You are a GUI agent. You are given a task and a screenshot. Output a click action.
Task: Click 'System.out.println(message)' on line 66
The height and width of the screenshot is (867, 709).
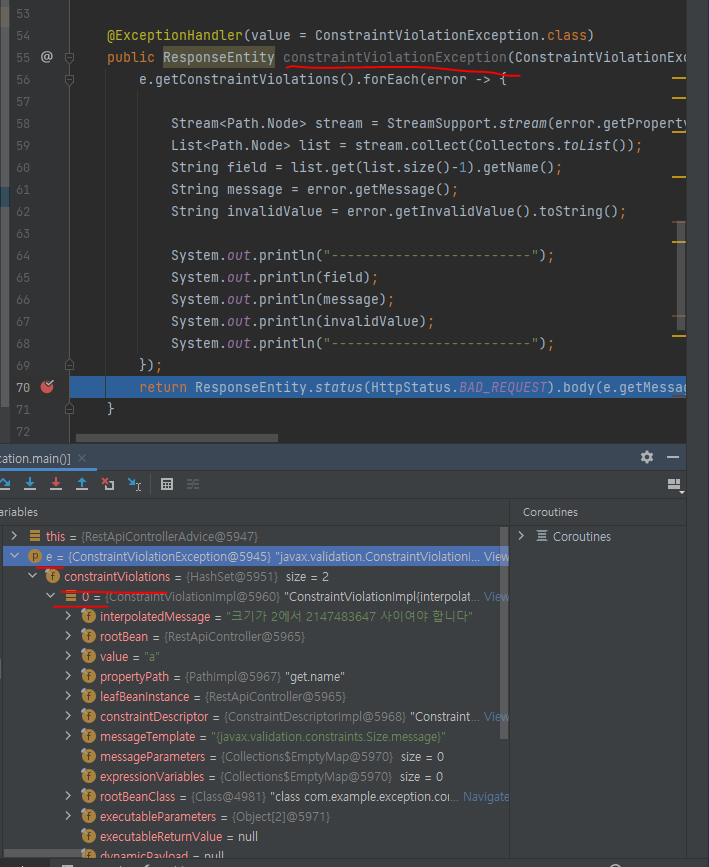coord(278,299)
